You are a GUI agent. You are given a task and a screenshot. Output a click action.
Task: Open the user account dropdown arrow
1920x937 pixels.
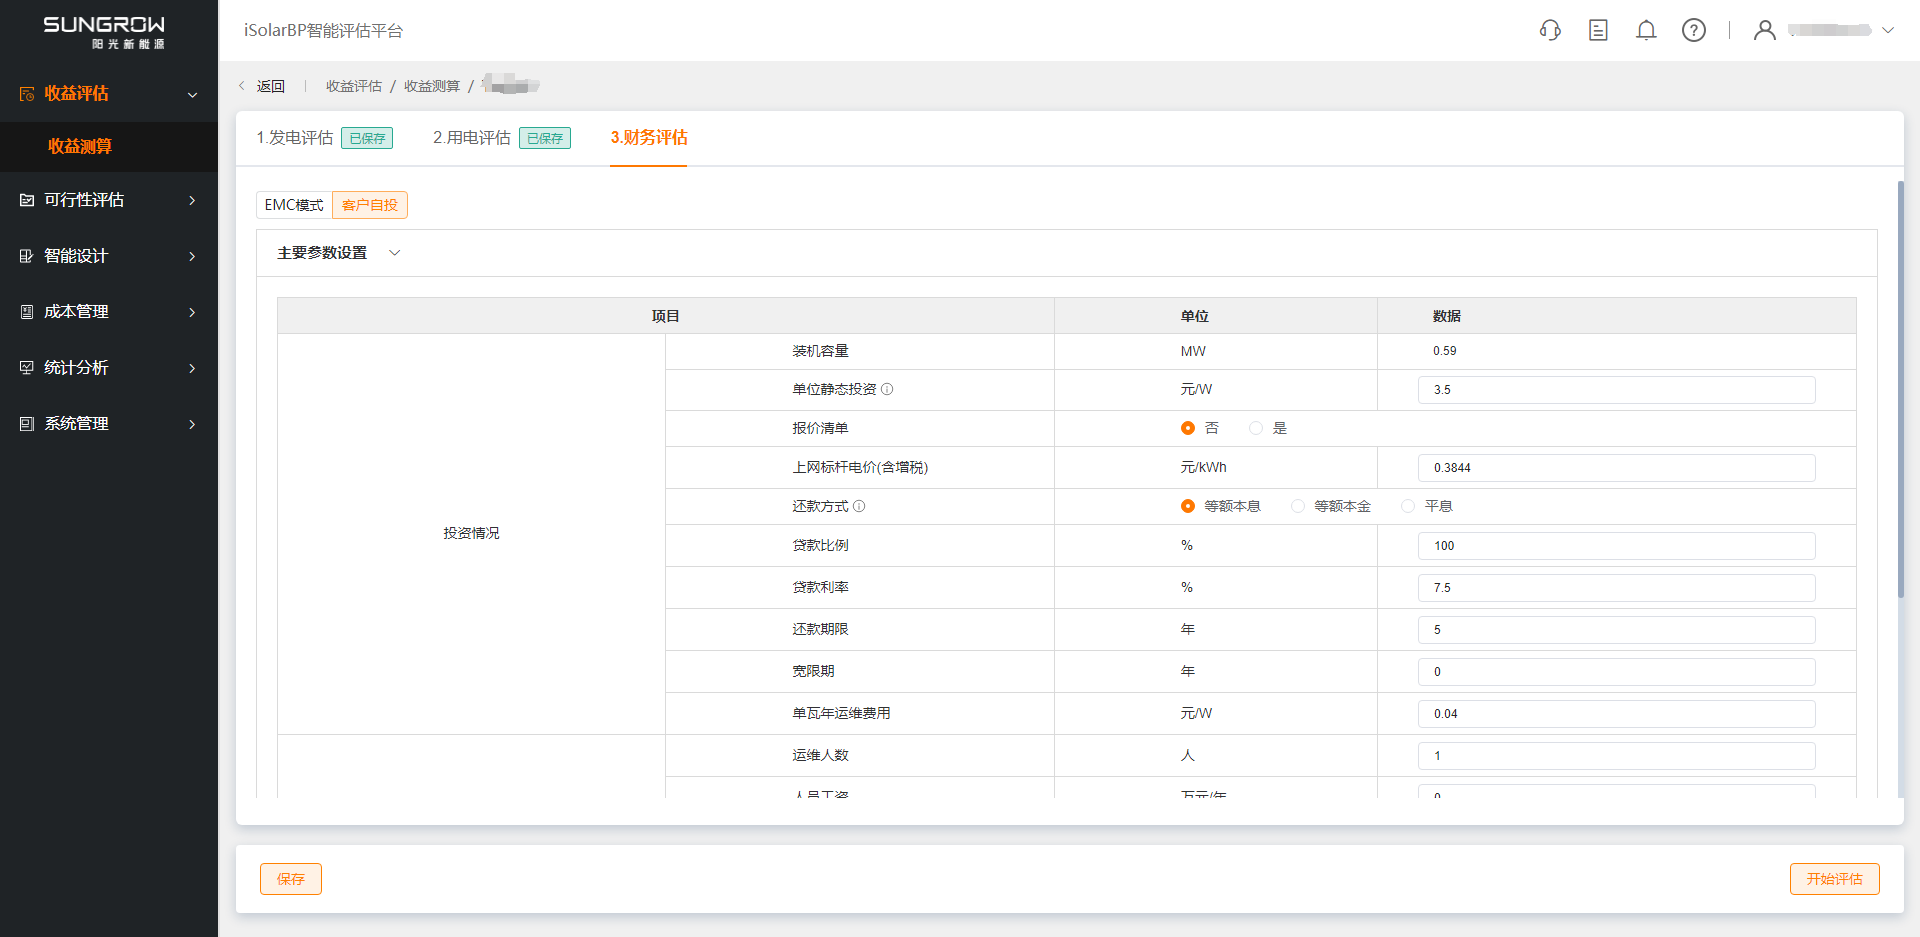[1888, 30]
